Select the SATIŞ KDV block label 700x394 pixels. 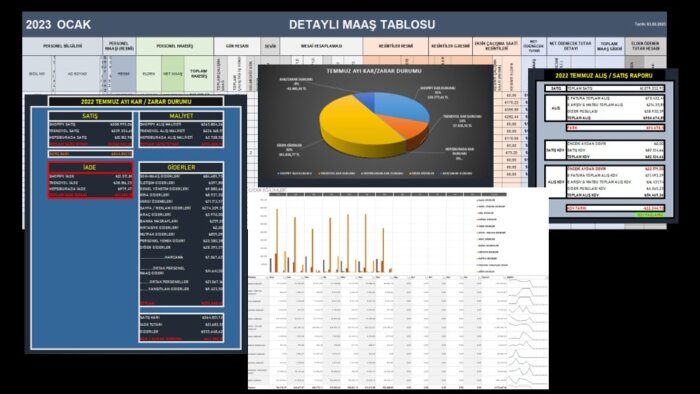[555, 150]
